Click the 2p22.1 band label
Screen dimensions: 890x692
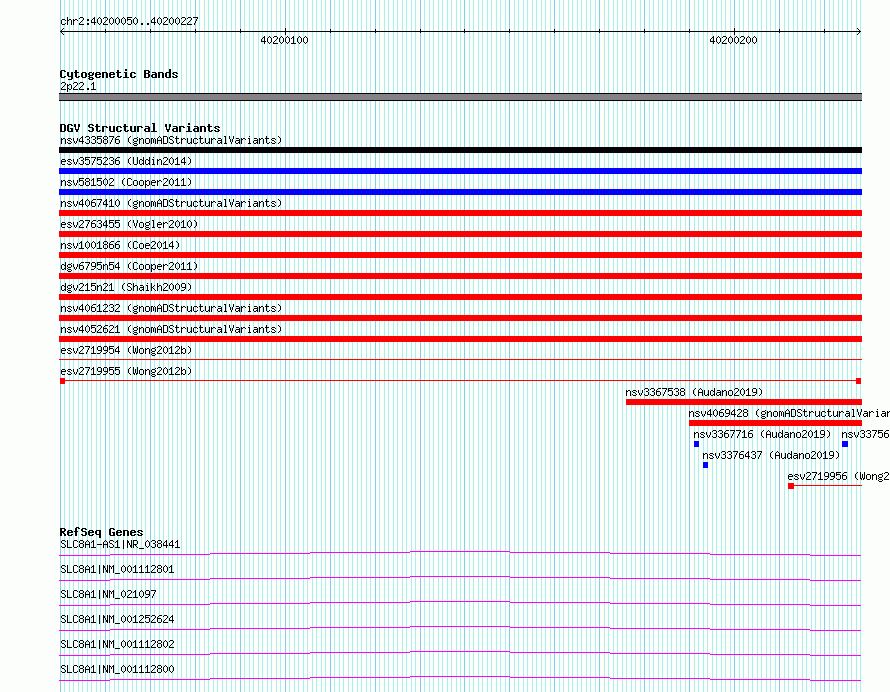(78, 86)
